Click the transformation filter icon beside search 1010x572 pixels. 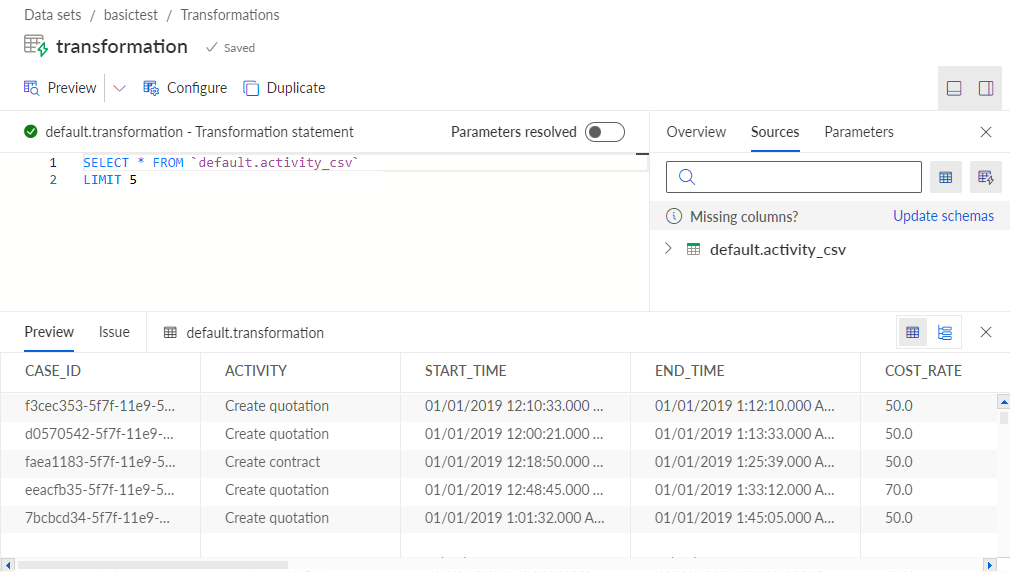click(x=986, y=177)
